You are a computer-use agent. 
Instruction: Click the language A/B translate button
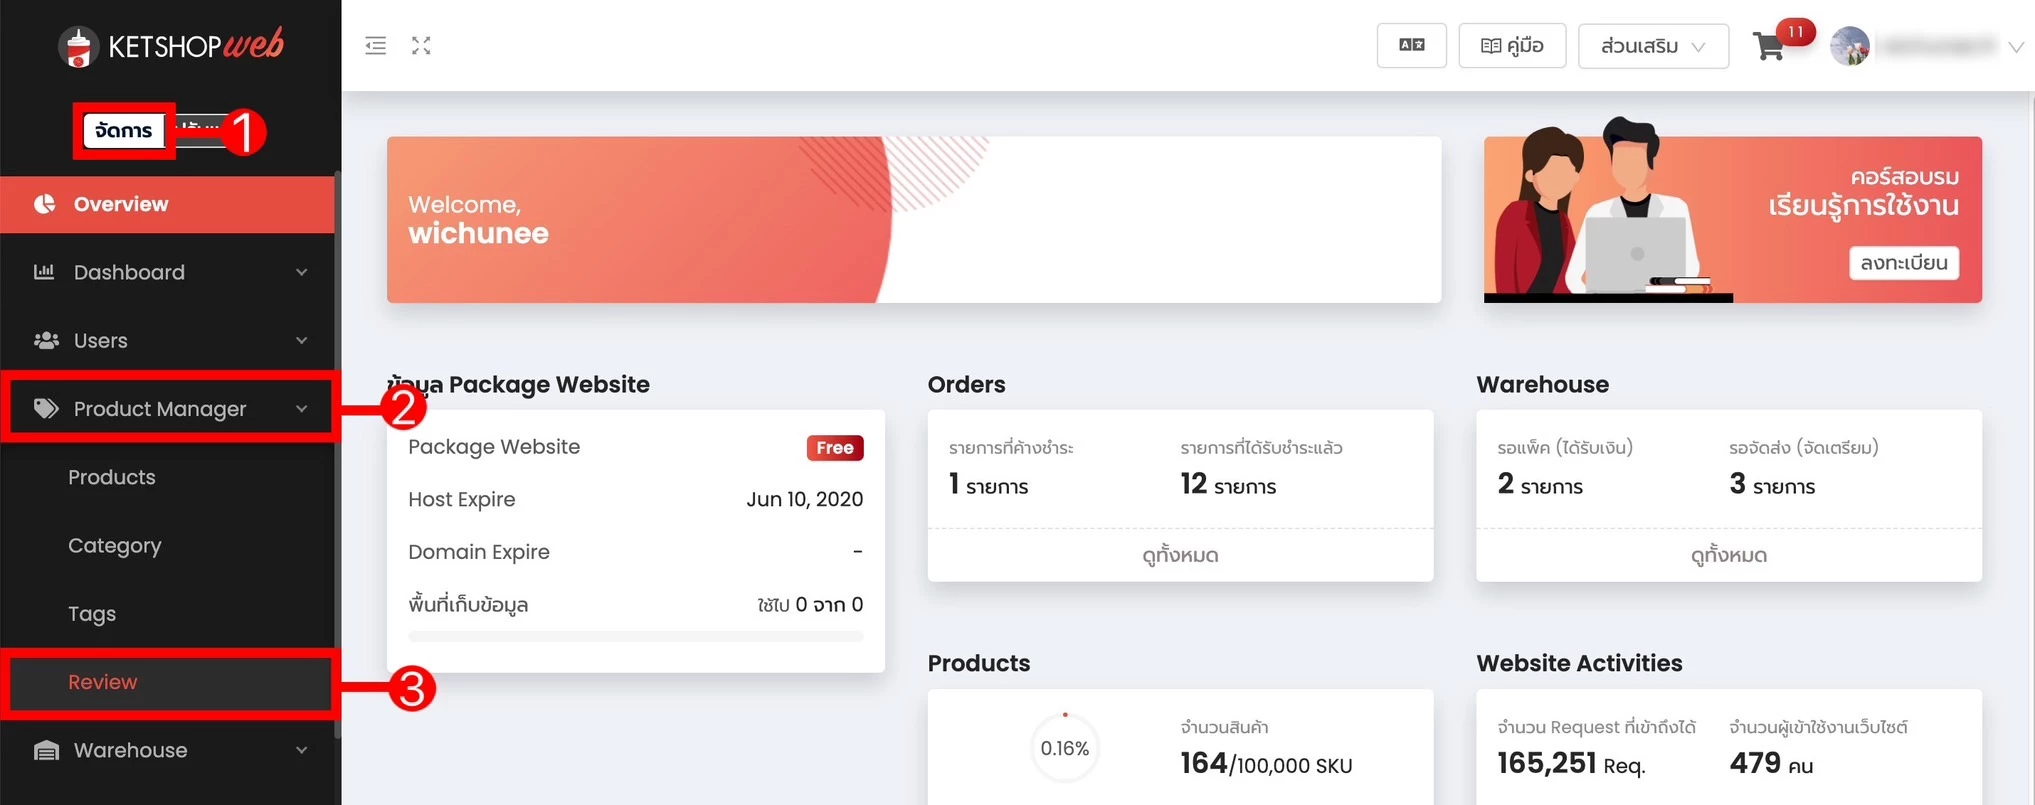click(1411, 46)
